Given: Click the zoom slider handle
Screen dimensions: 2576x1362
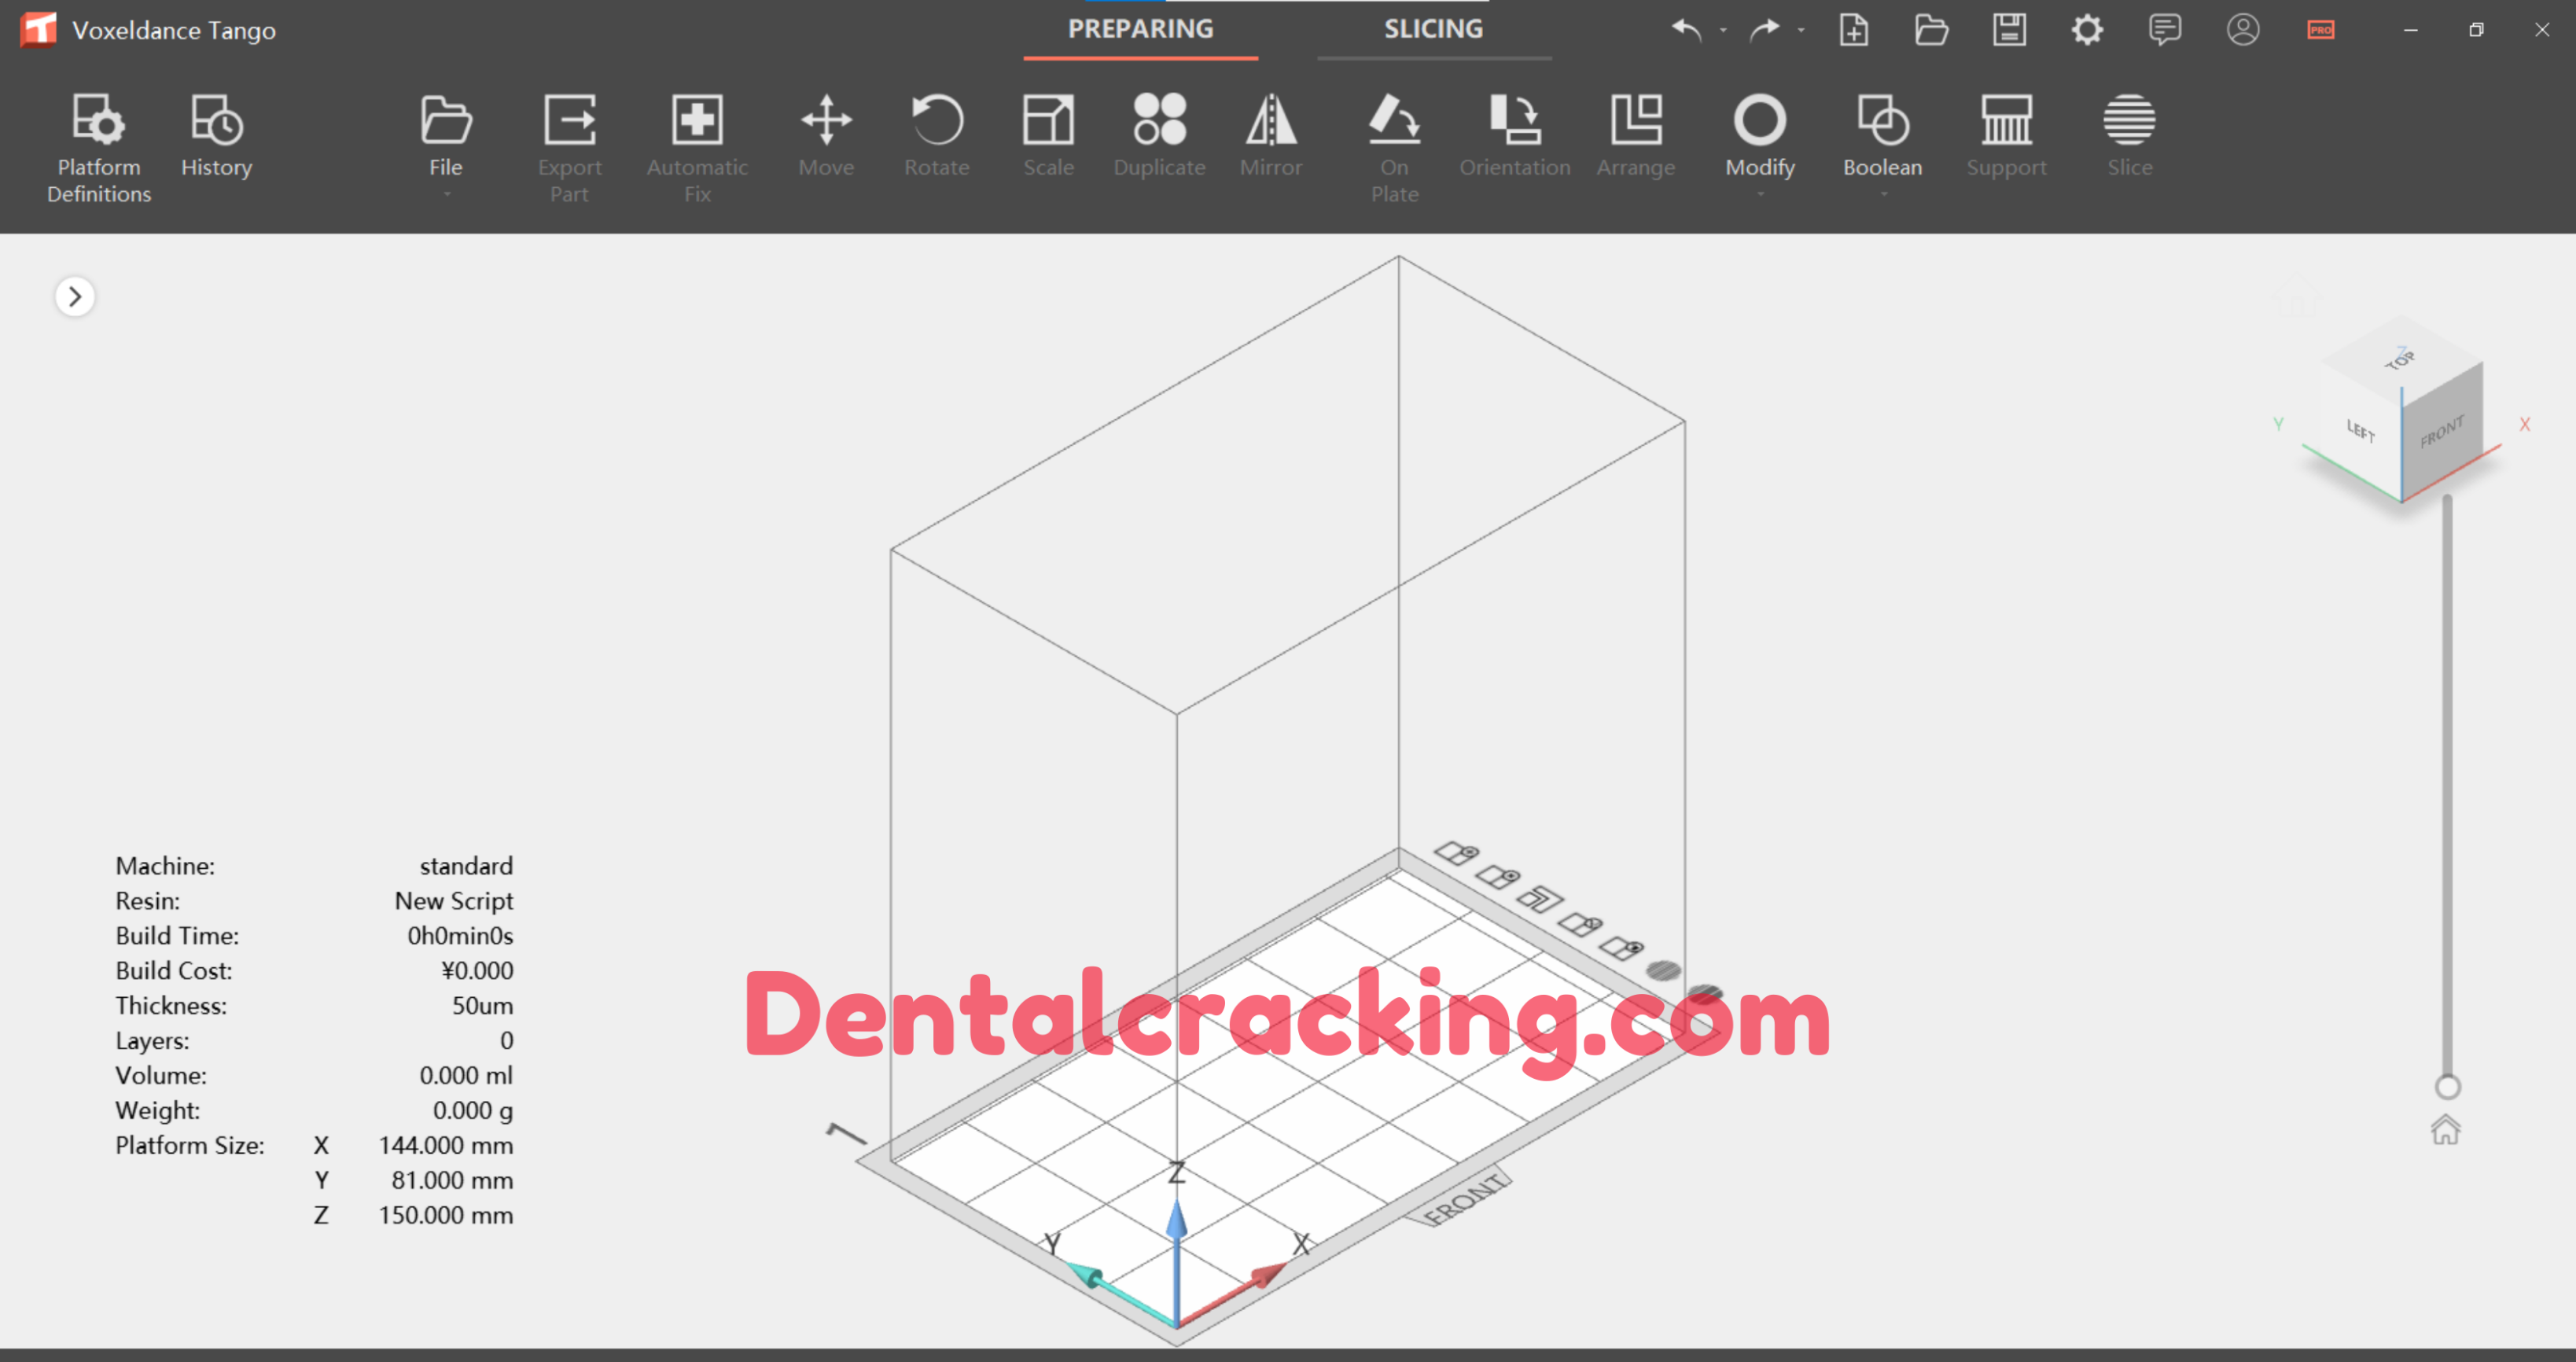Looking at the screenshot, I should coord(2447,1086).
